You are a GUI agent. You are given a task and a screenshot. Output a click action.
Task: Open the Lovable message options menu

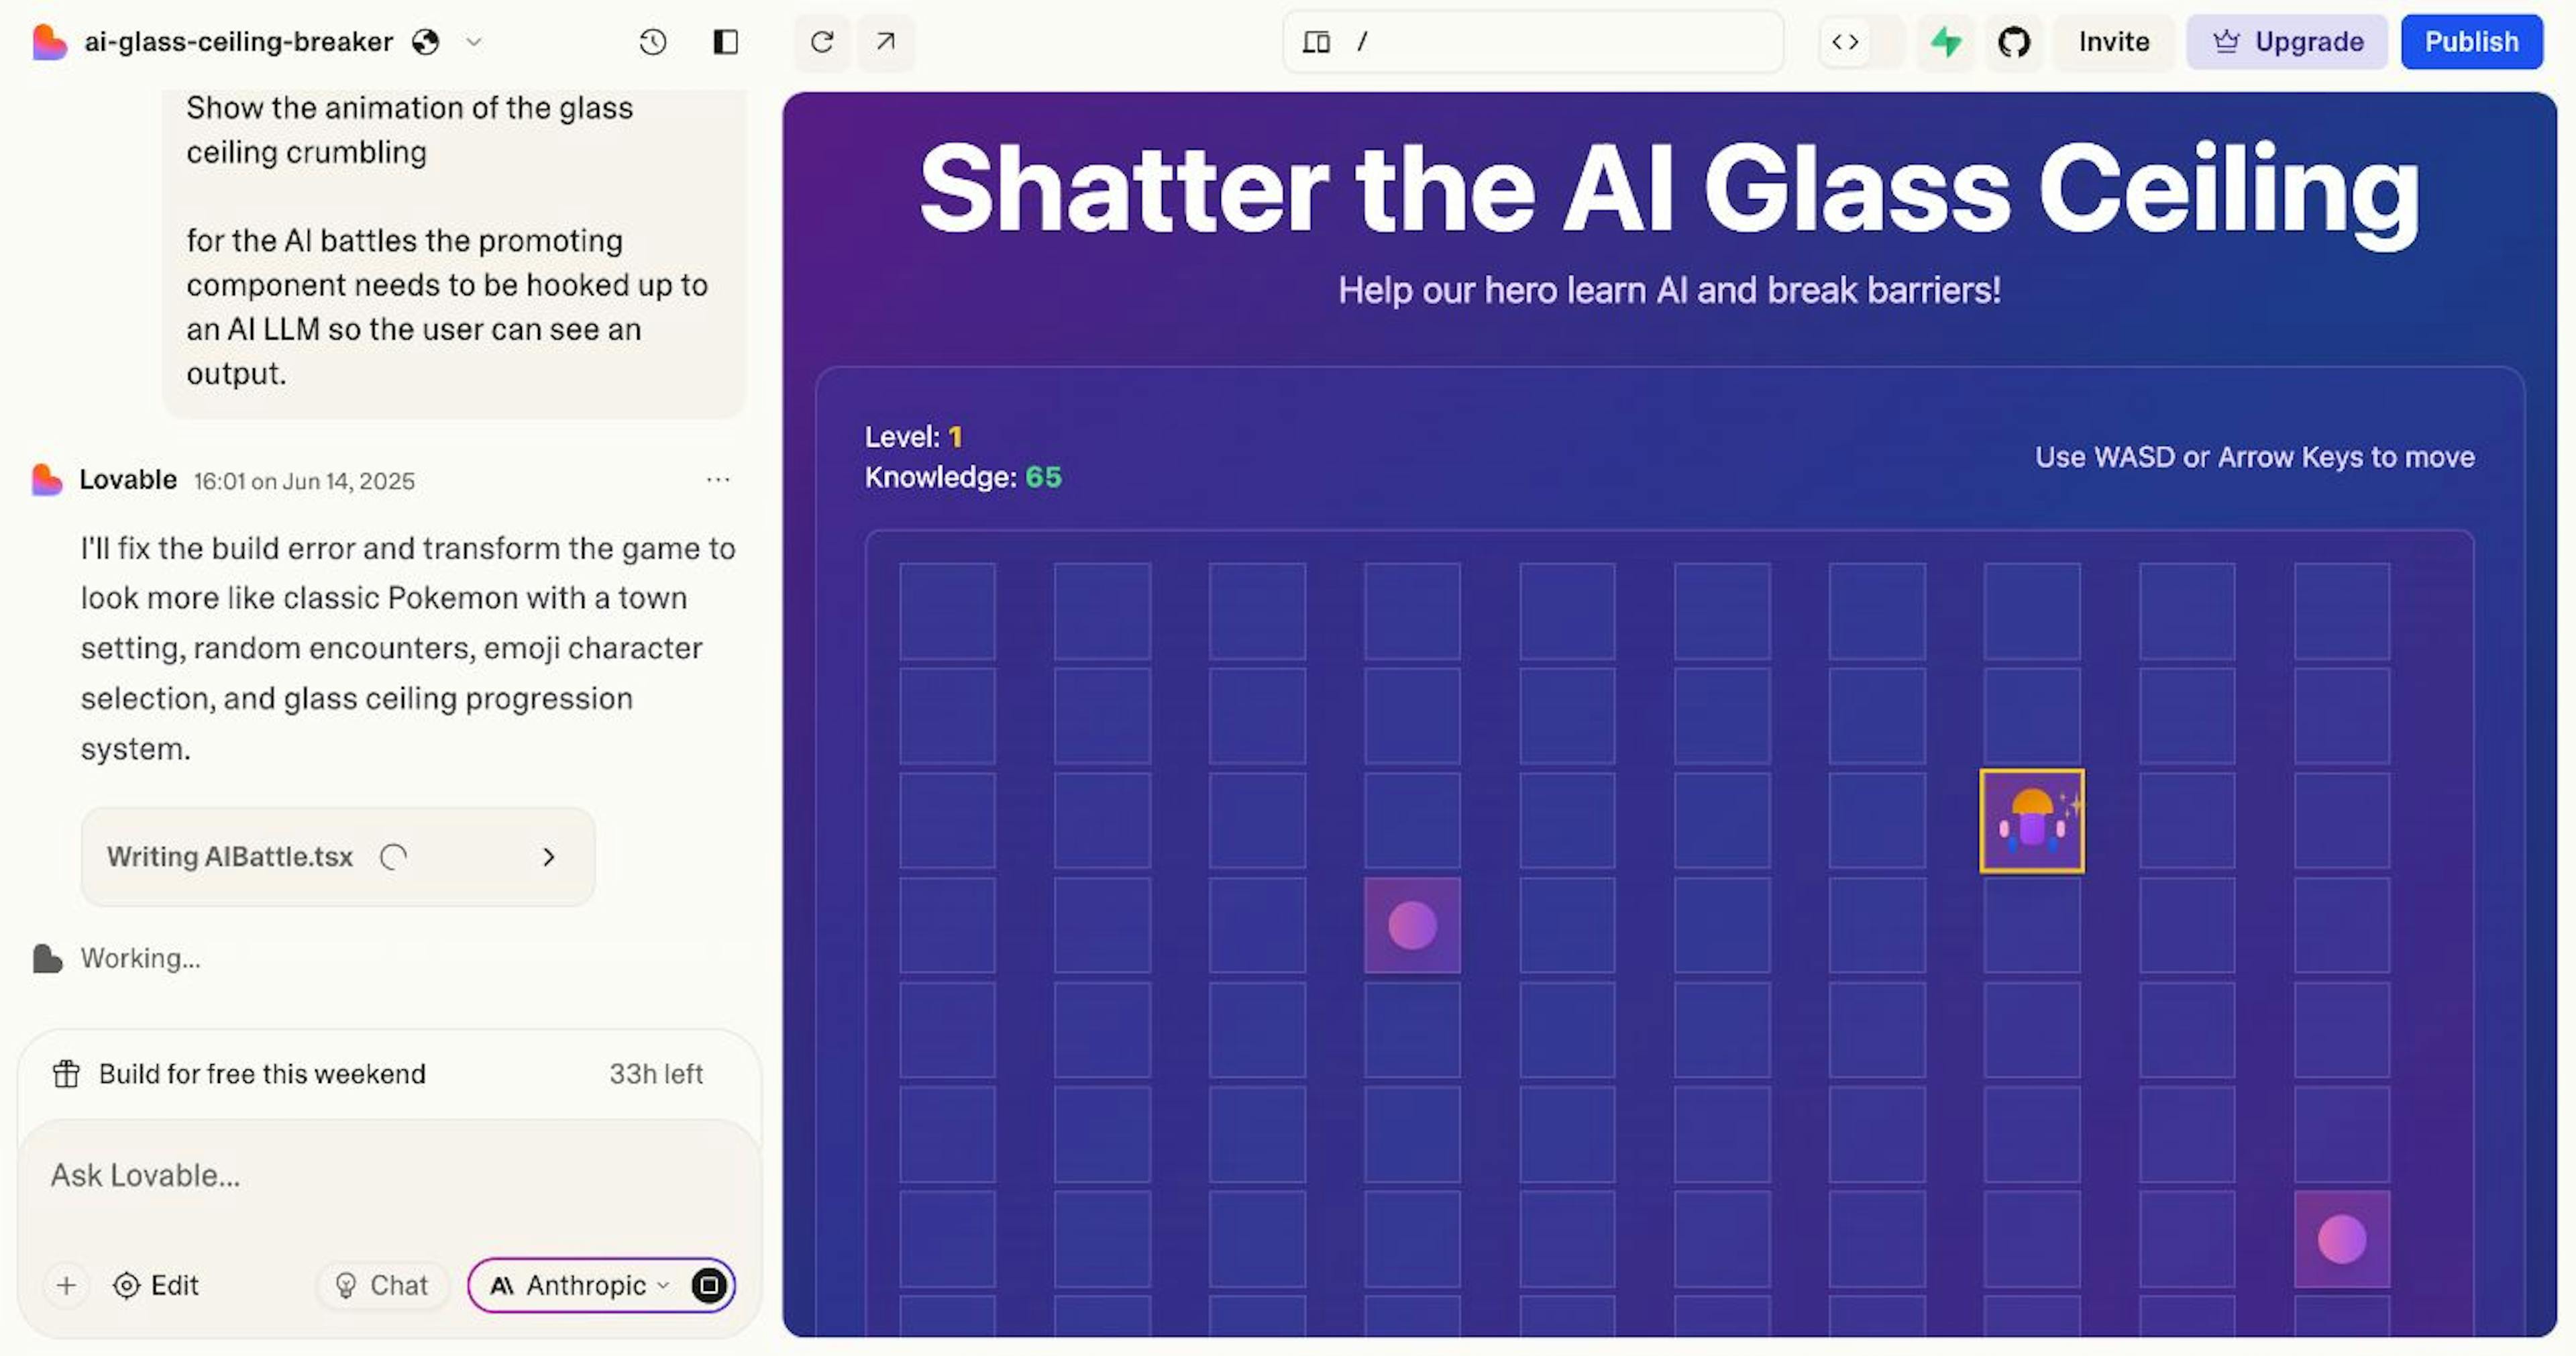coord(718,480)
